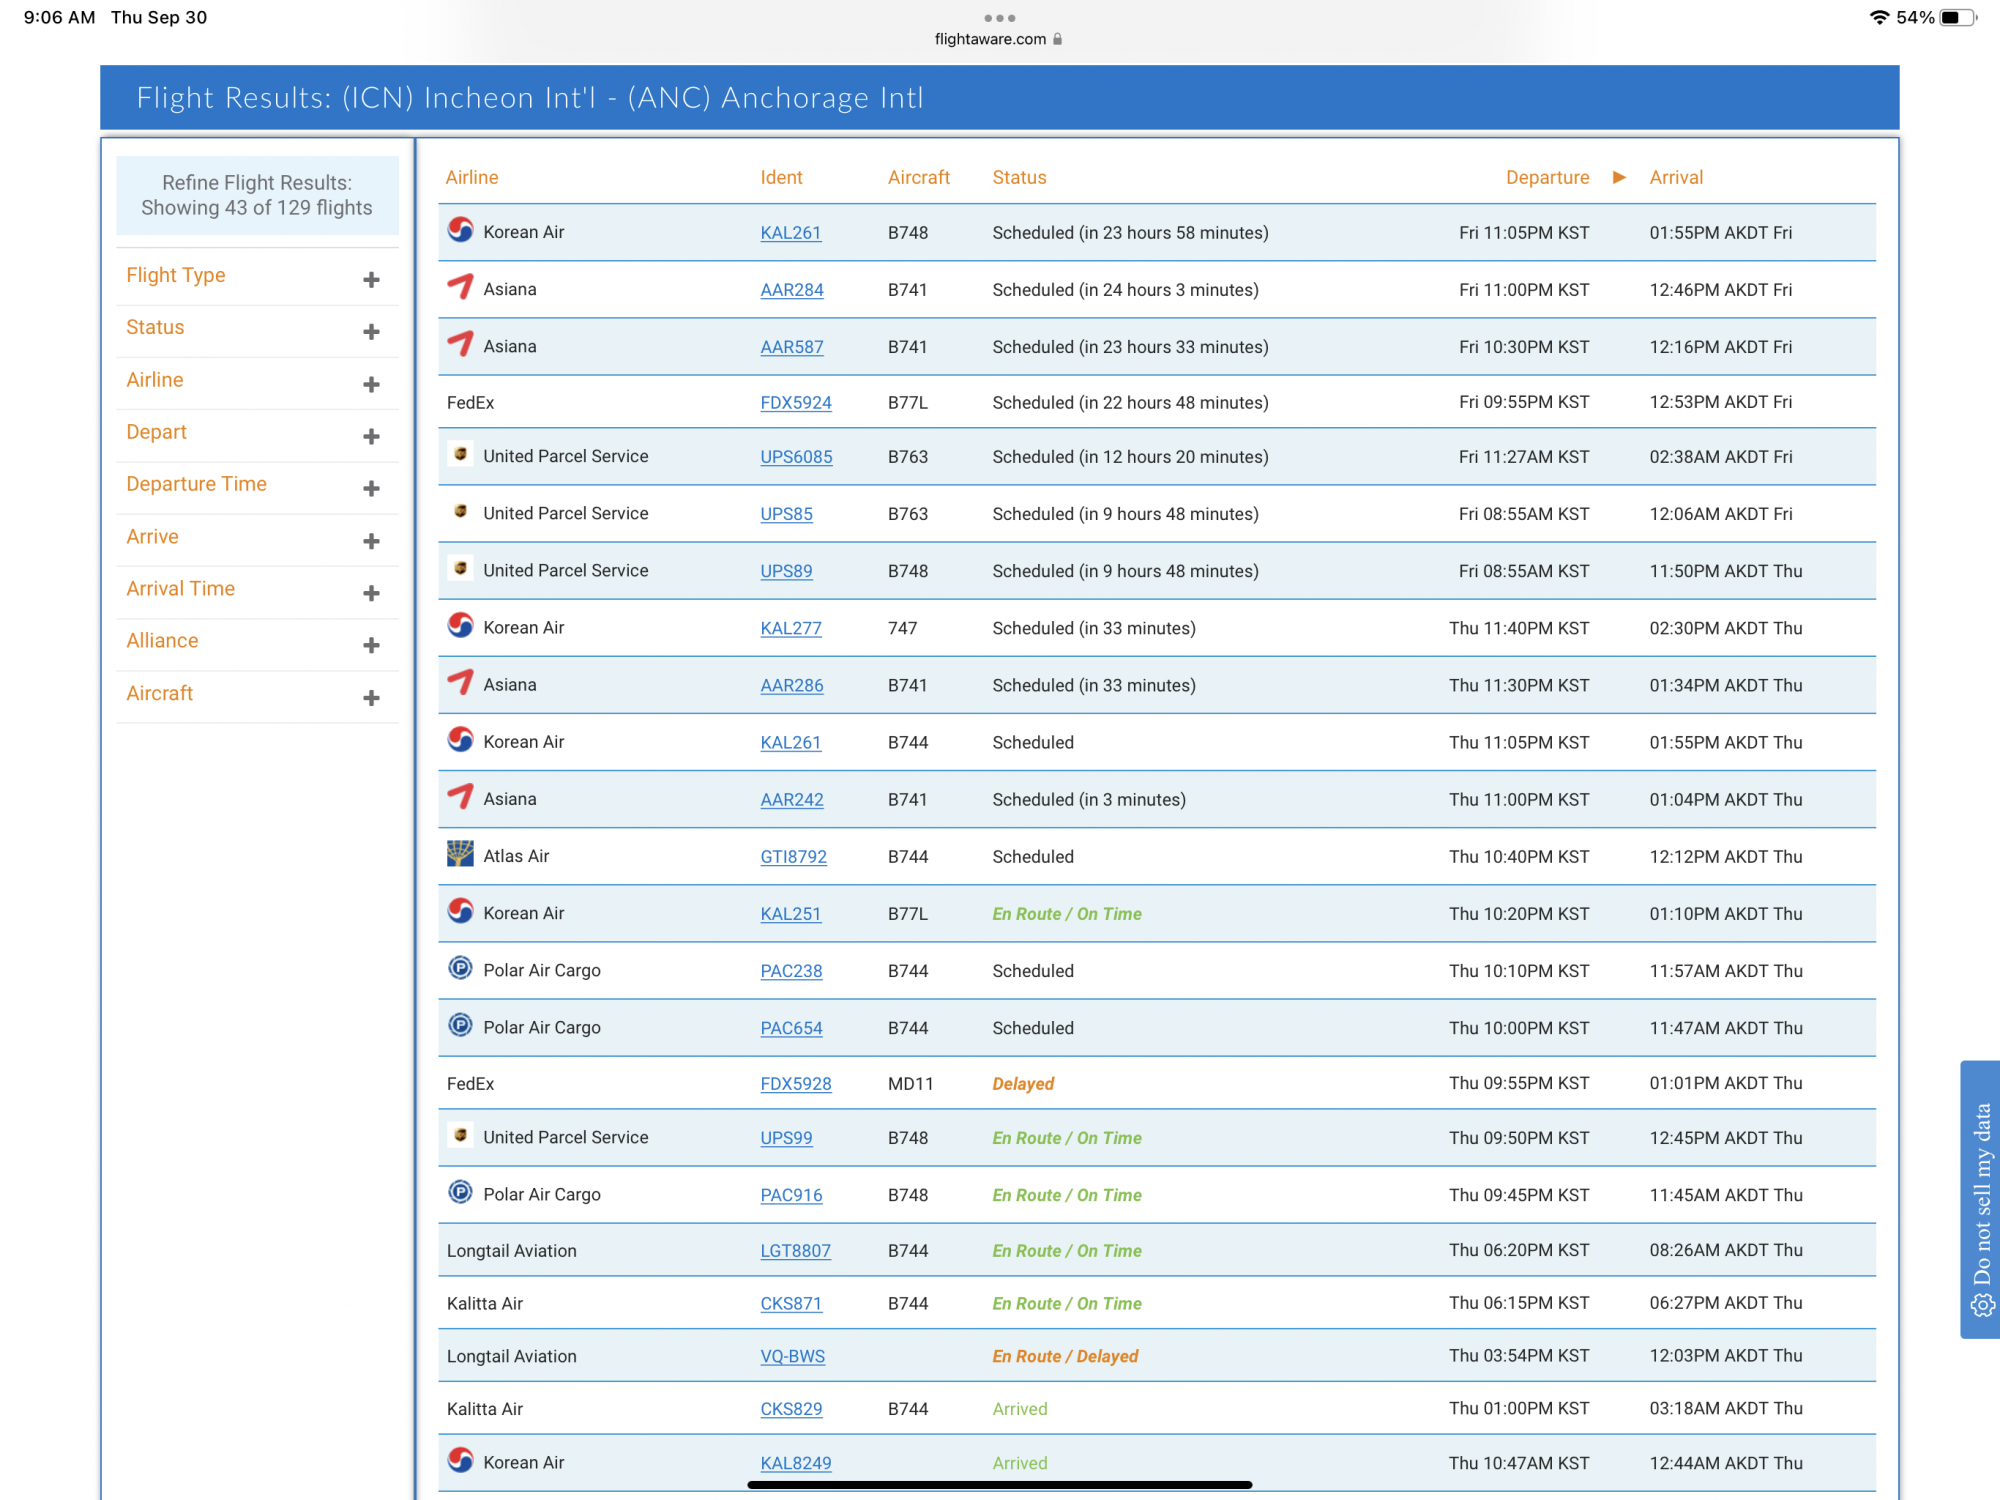Viewport: 2000px width, 1500px height.
Task: Click 'MD11' aircraft type cell
Action: (x=910, y=1084)
